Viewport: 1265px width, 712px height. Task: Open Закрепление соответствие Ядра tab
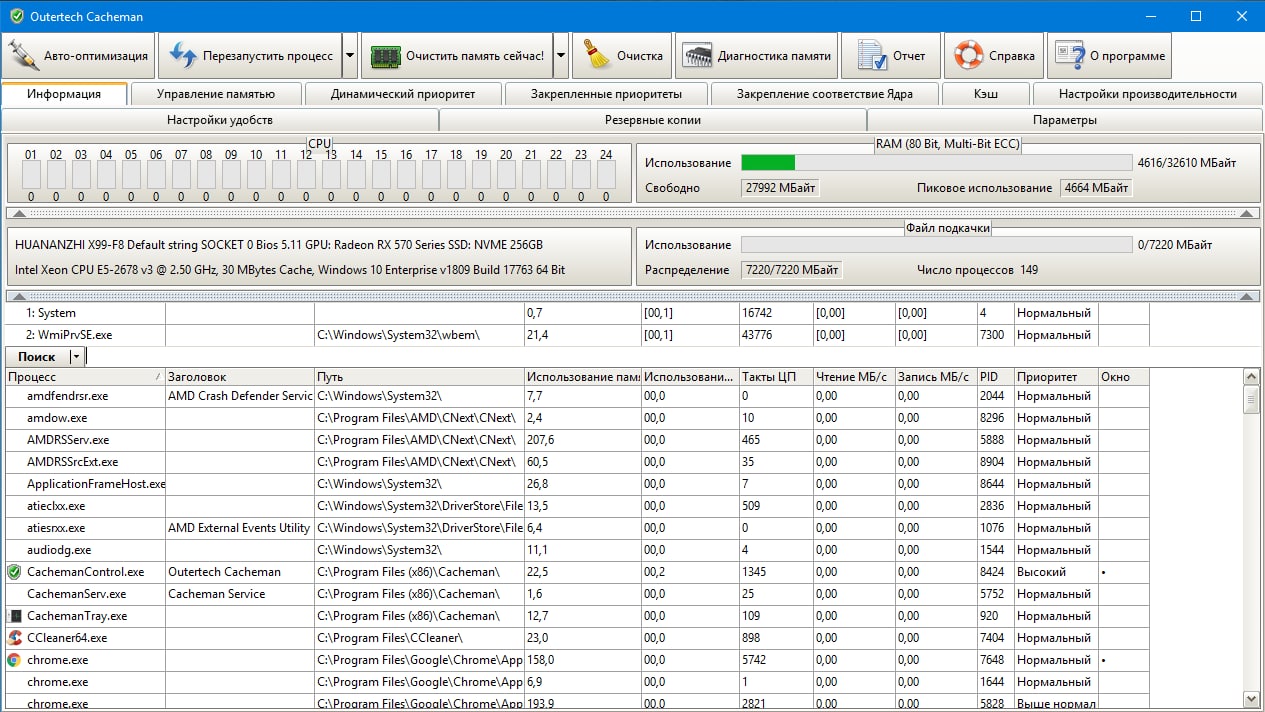point(825,94)
